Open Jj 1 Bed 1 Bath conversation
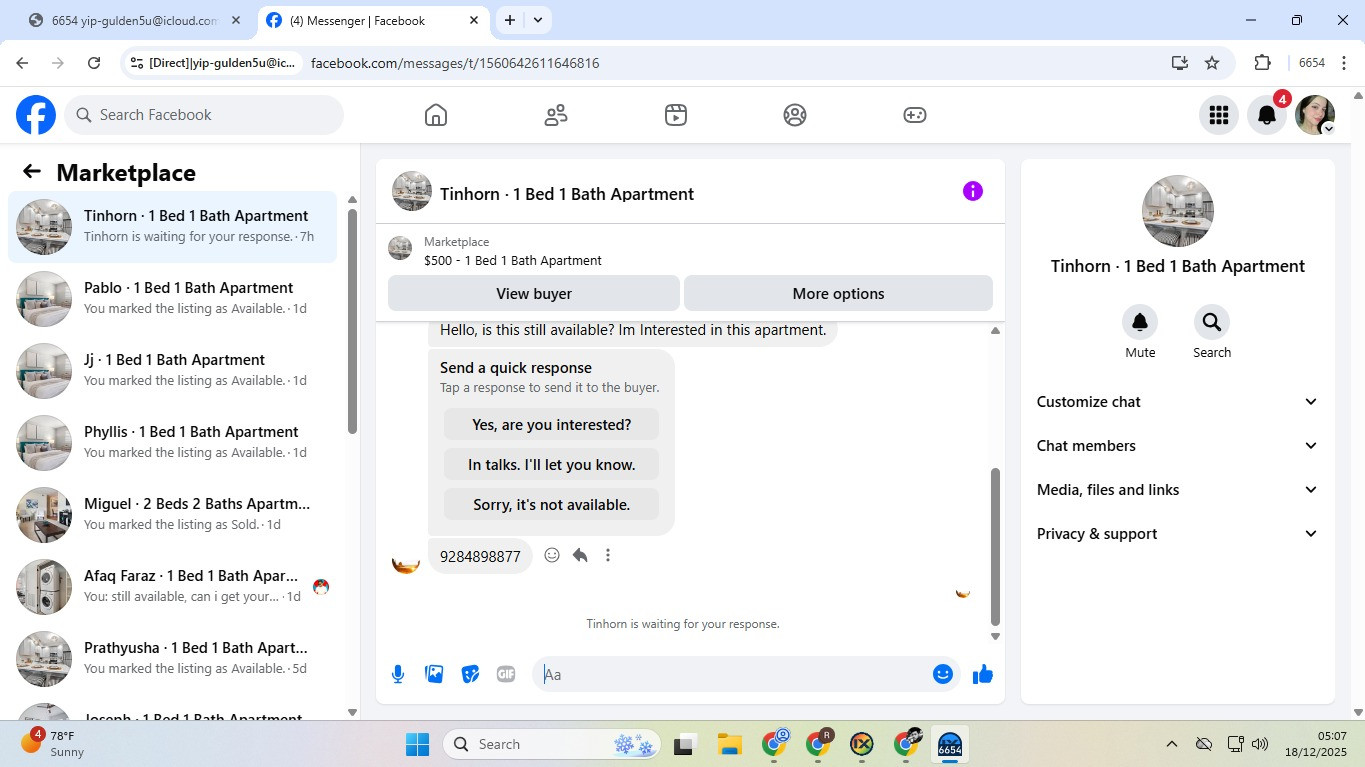Image resolution: width=1365 pixels, height=767 pixels. coord(172,371)
